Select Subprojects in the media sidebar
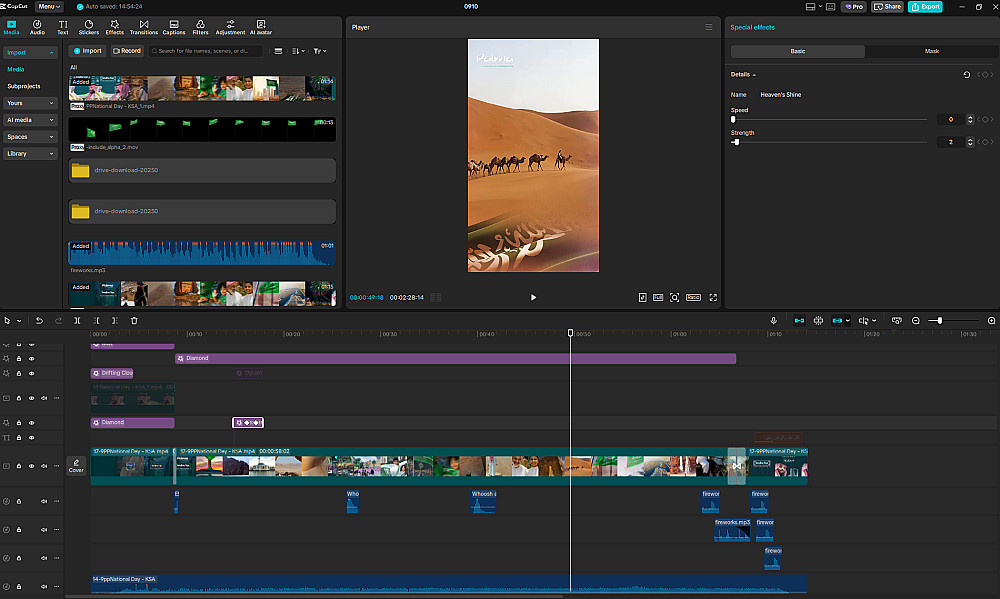 click(23, 86)
